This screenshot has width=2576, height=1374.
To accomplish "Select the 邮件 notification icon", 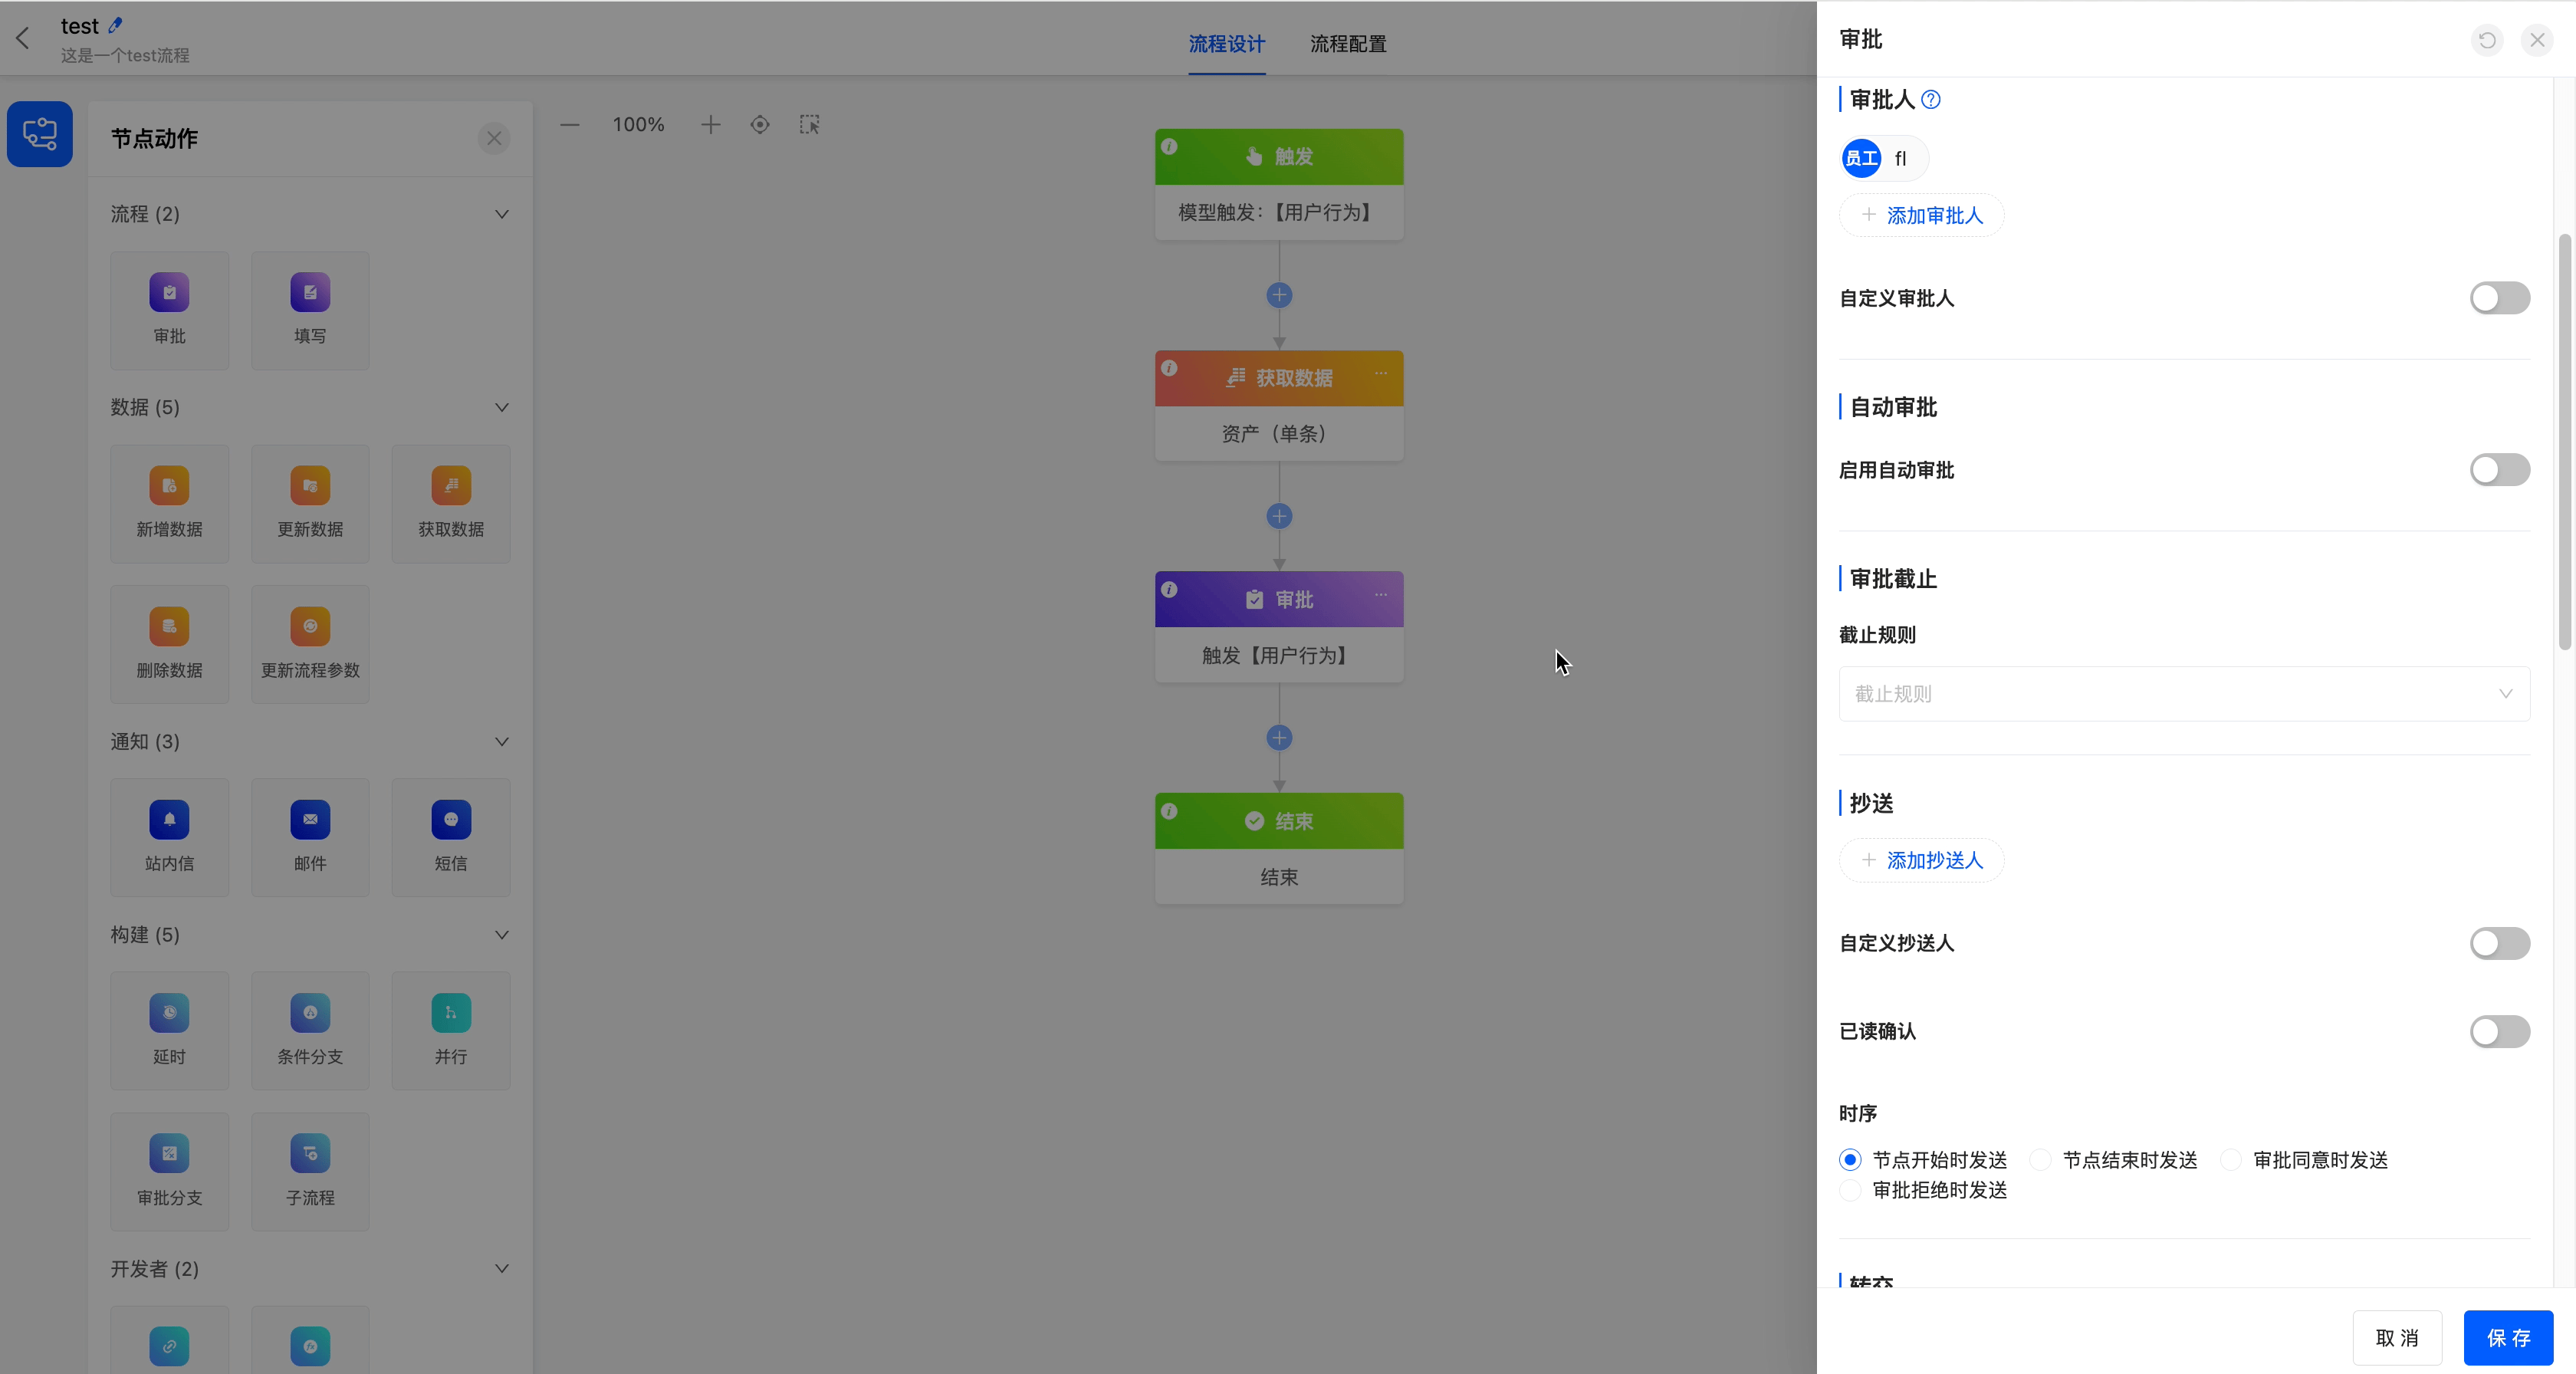I will coord(310,820).
